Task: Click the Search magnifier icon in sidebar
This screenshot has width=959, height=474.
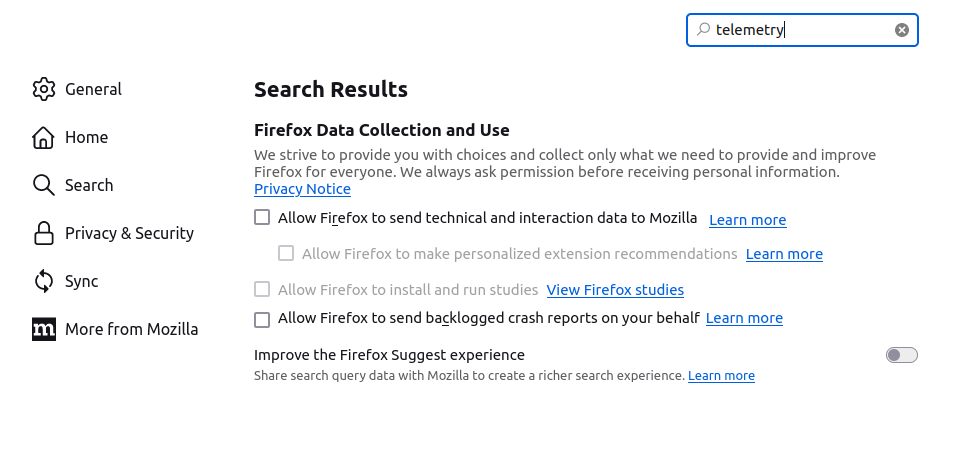Action: (43, 185)
